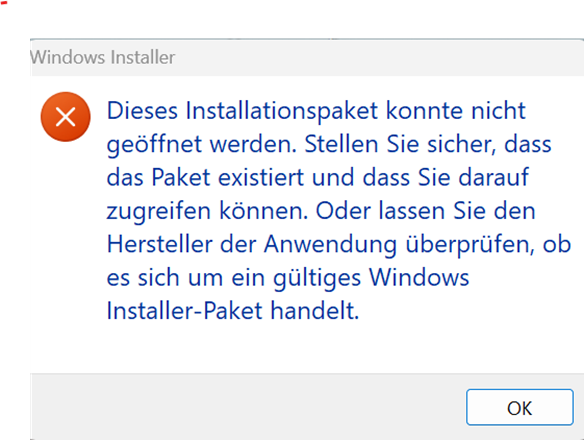Screen dimensions: 584x440
Task: Click the red error X icon
Action: coord(66,117)
